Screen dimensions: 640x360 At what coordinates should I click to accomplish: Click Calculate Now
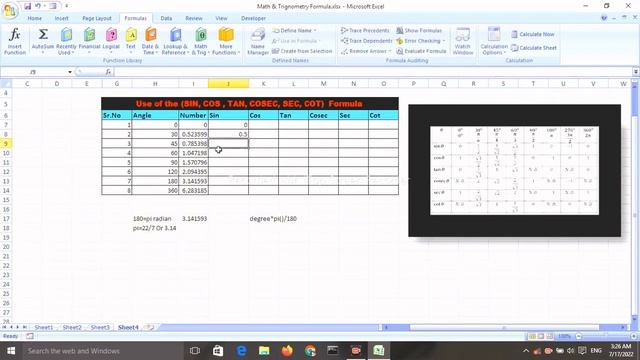point(533,34)
